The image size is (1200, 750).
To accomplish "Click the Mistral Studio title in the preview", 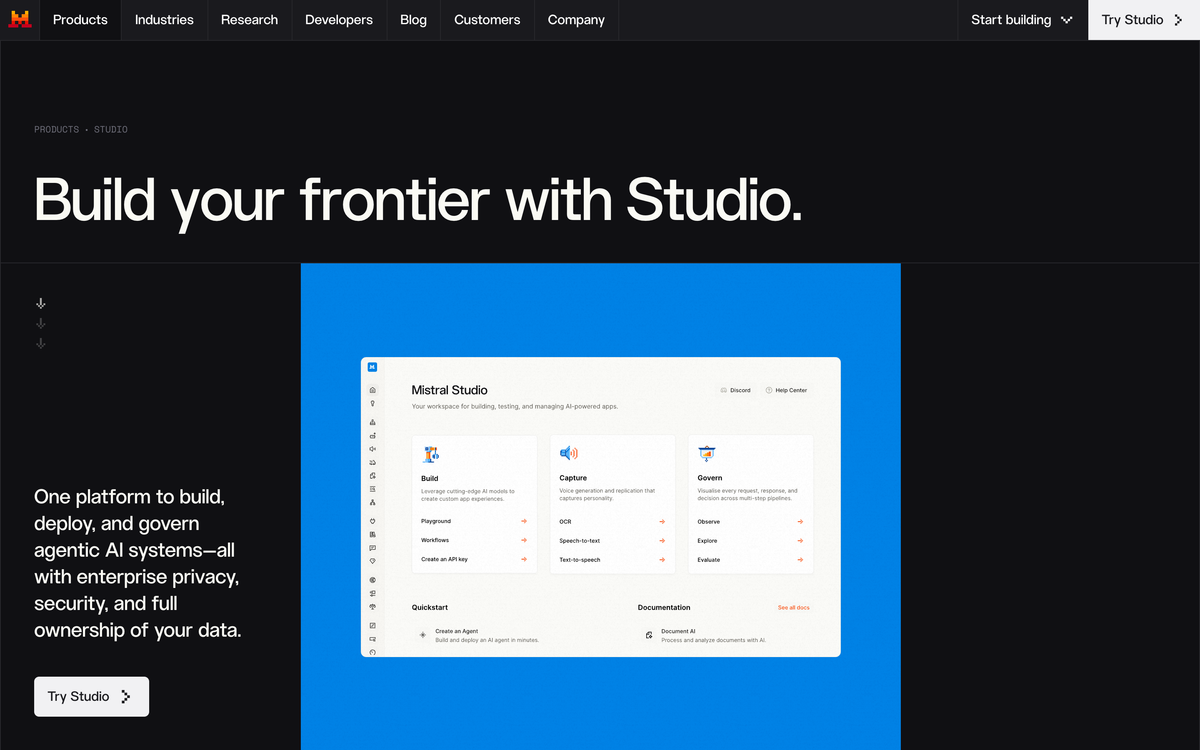I will click(450, 390).
